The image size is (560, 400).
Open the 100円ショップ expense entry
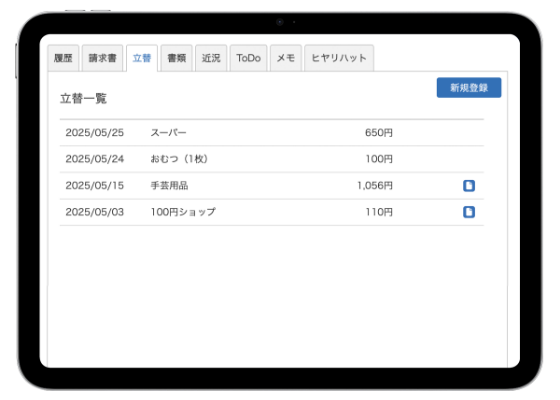click(x=272, y=212)
